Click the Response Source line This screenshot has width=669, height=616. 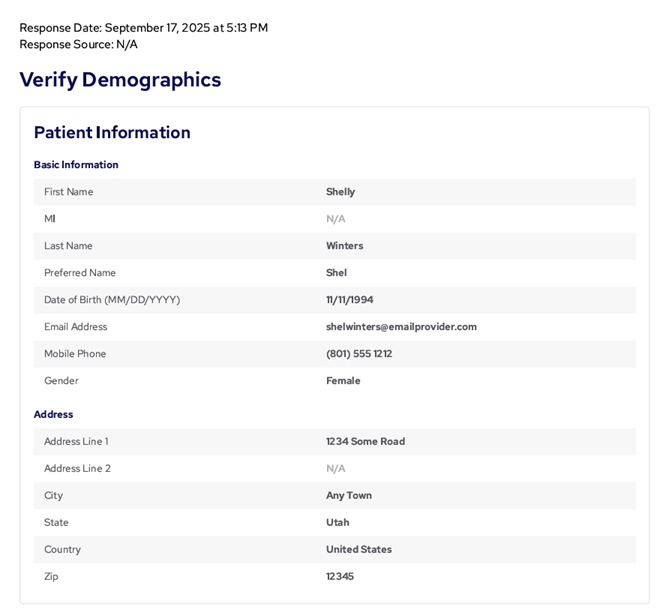[78, 45]
